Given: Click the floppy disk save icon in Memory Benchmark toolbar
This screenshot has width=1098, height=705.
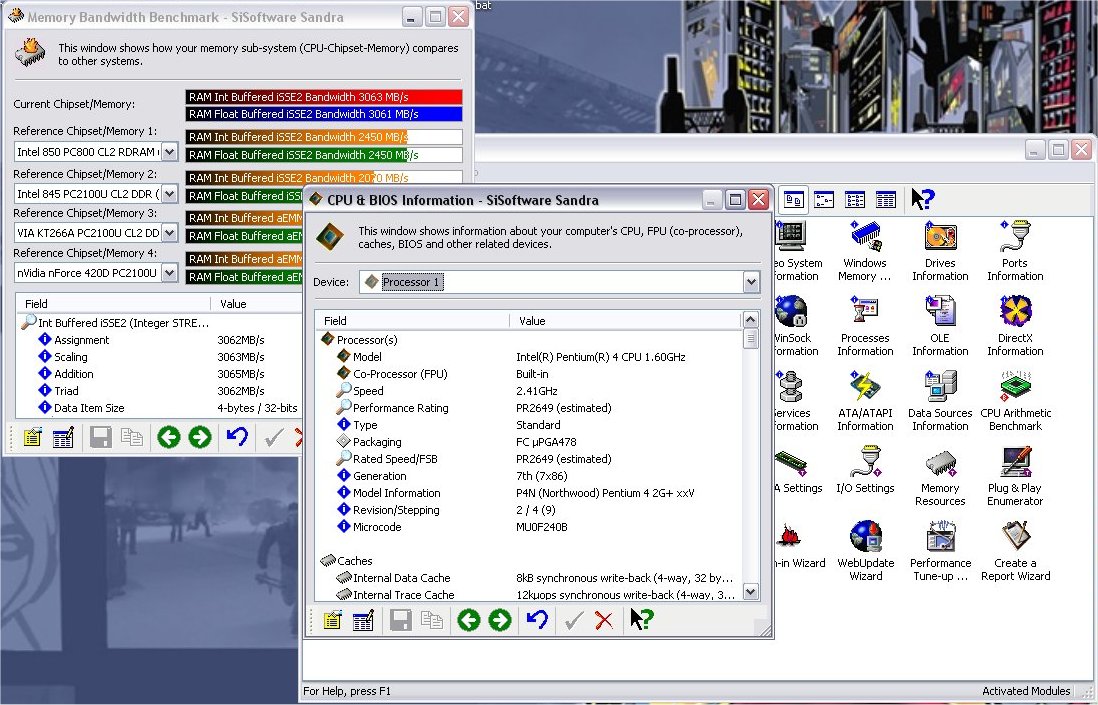Looking at the screenshot, I should tap(101, 438).
